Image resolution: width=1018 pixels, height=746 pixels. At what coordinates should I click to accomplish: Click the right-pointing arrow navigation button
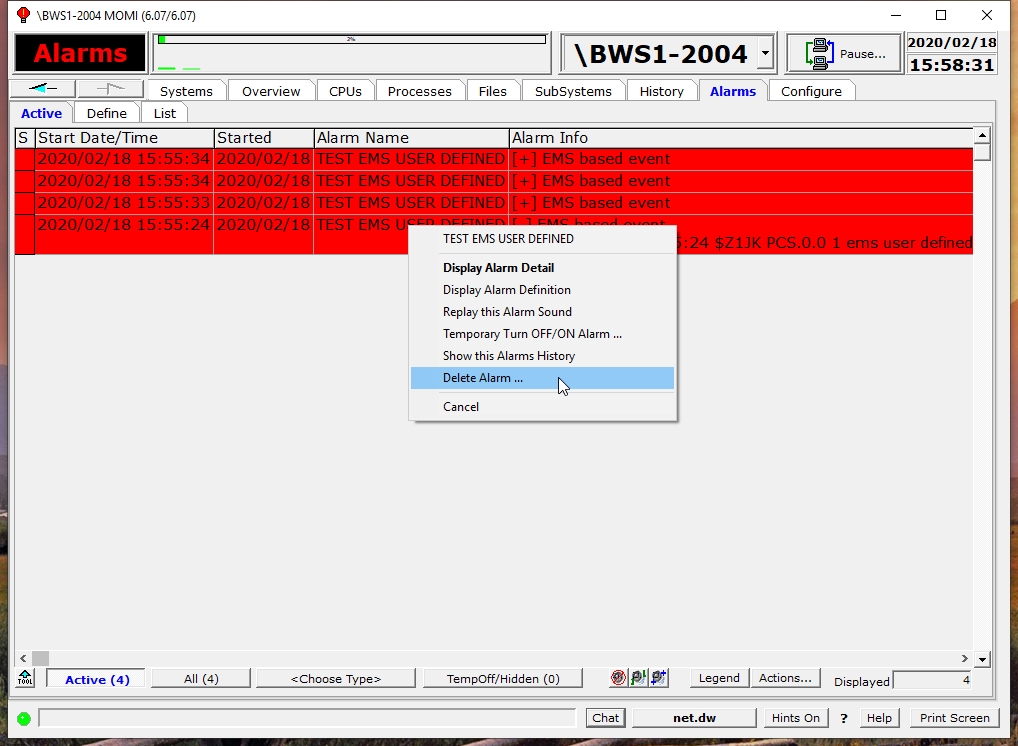[x=110, y=89]
